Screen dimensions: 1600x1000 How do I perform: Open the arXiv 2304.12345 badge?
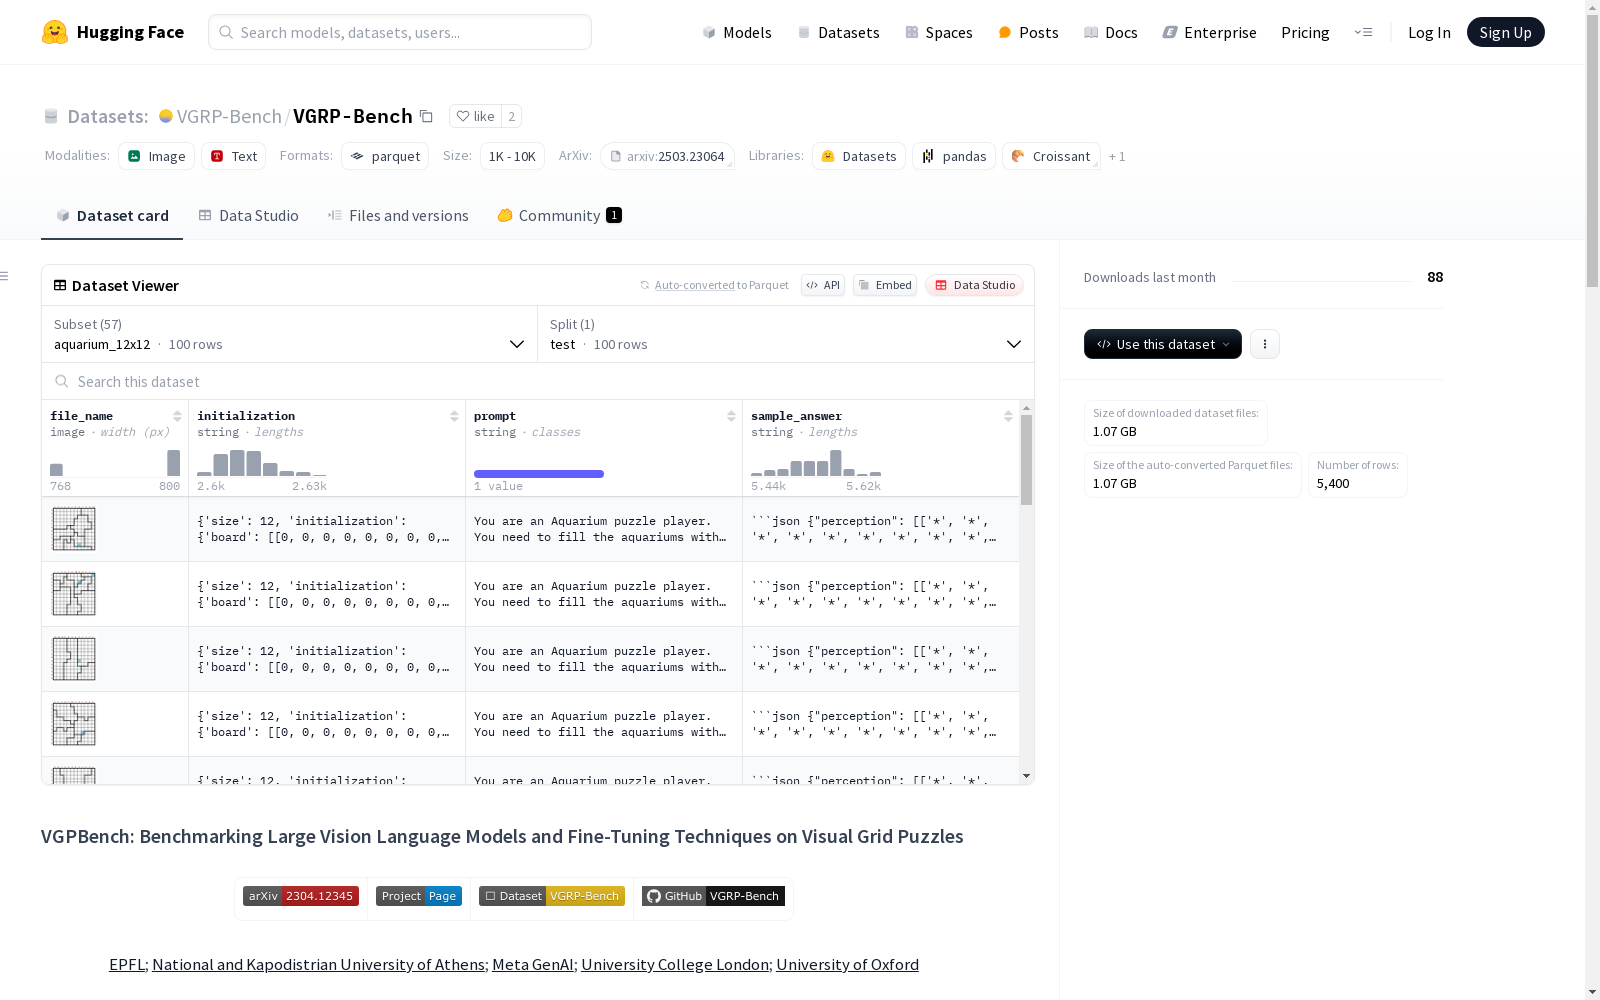301,896
